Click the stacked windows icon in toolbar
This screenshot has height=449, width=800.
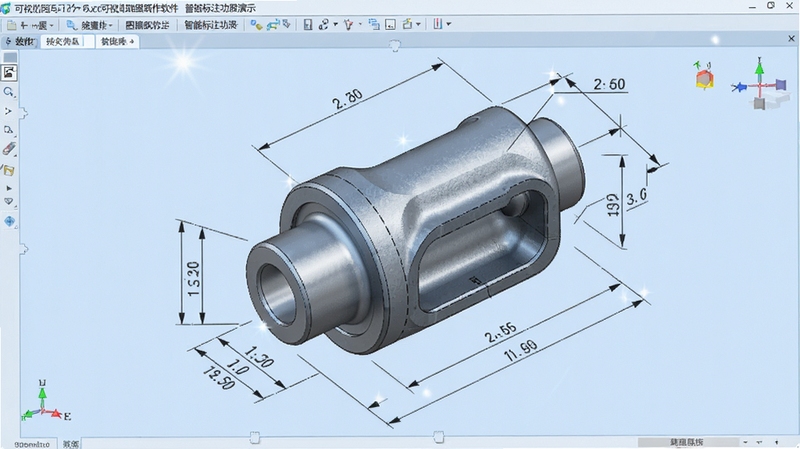[x=374, y=24]
